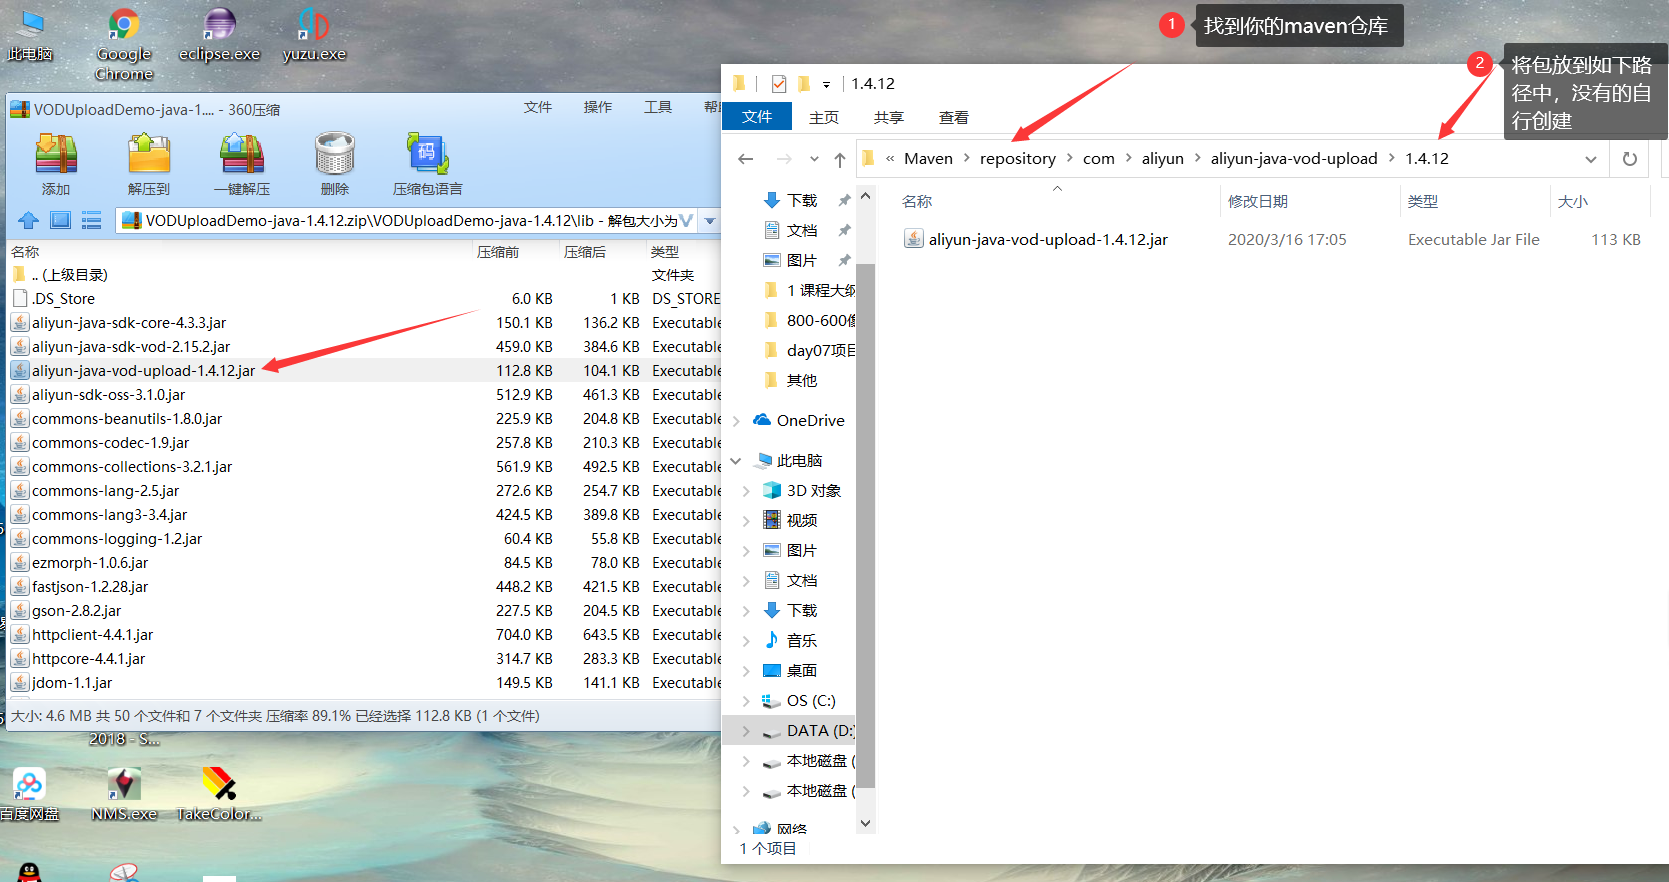Screen dimensions: 1669x882
Task: Open the recent locations dropdown beside forward arrow
Action: (x=814, y=159)
